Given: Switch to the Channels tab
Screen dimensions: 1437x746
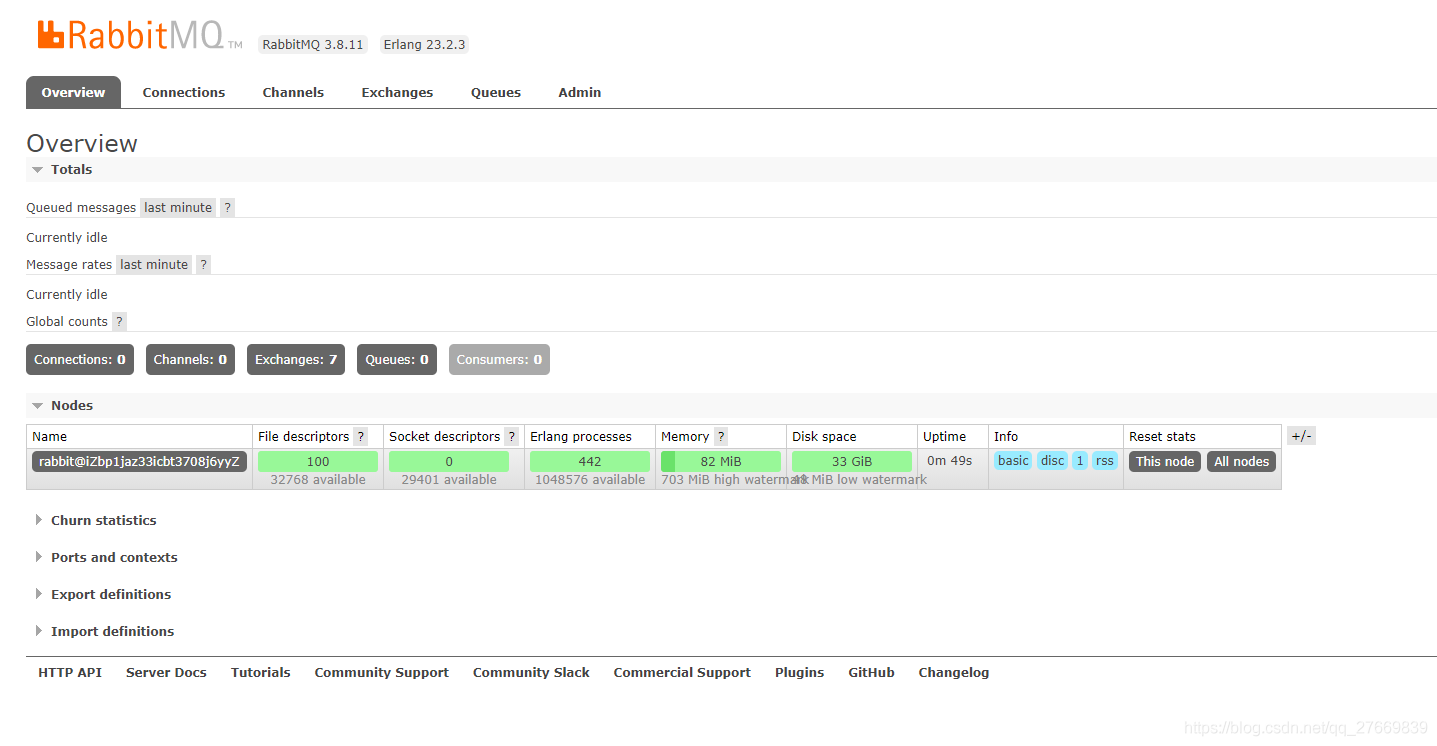Looking at the screenshot, I should coord(293,93).
